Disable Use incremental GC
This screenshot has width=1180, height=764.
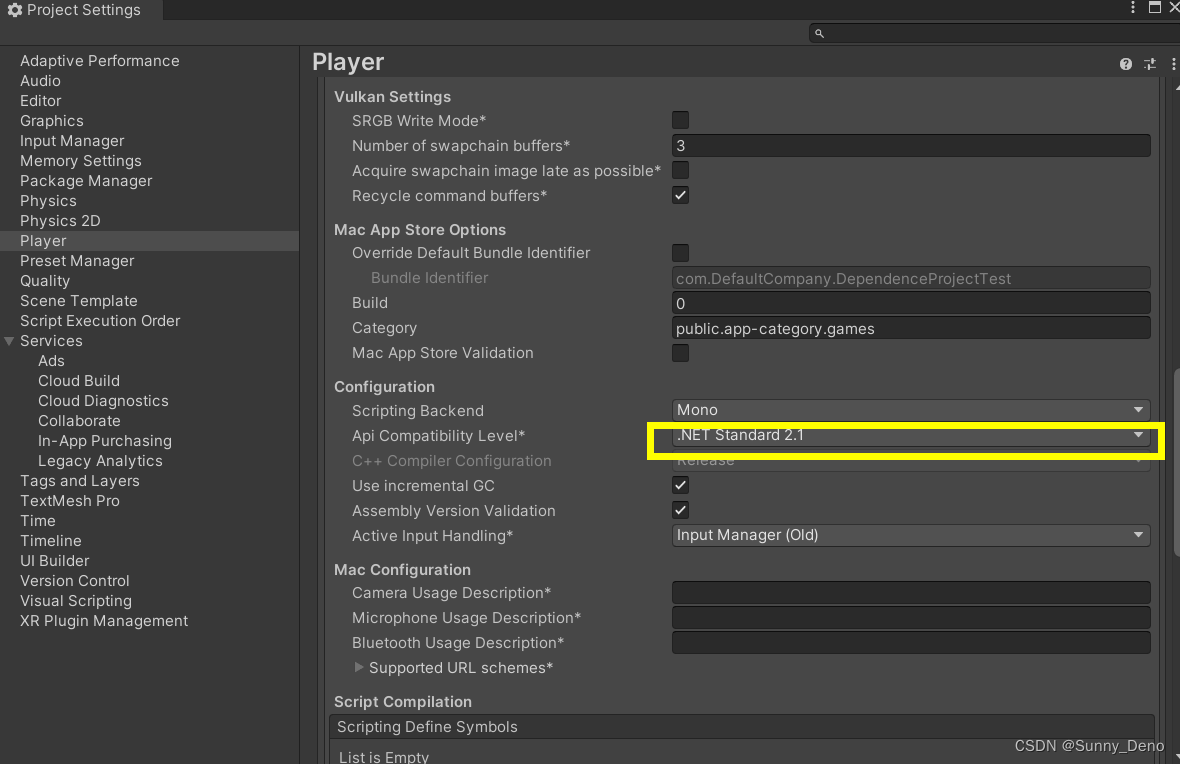[x=680, y=485]
